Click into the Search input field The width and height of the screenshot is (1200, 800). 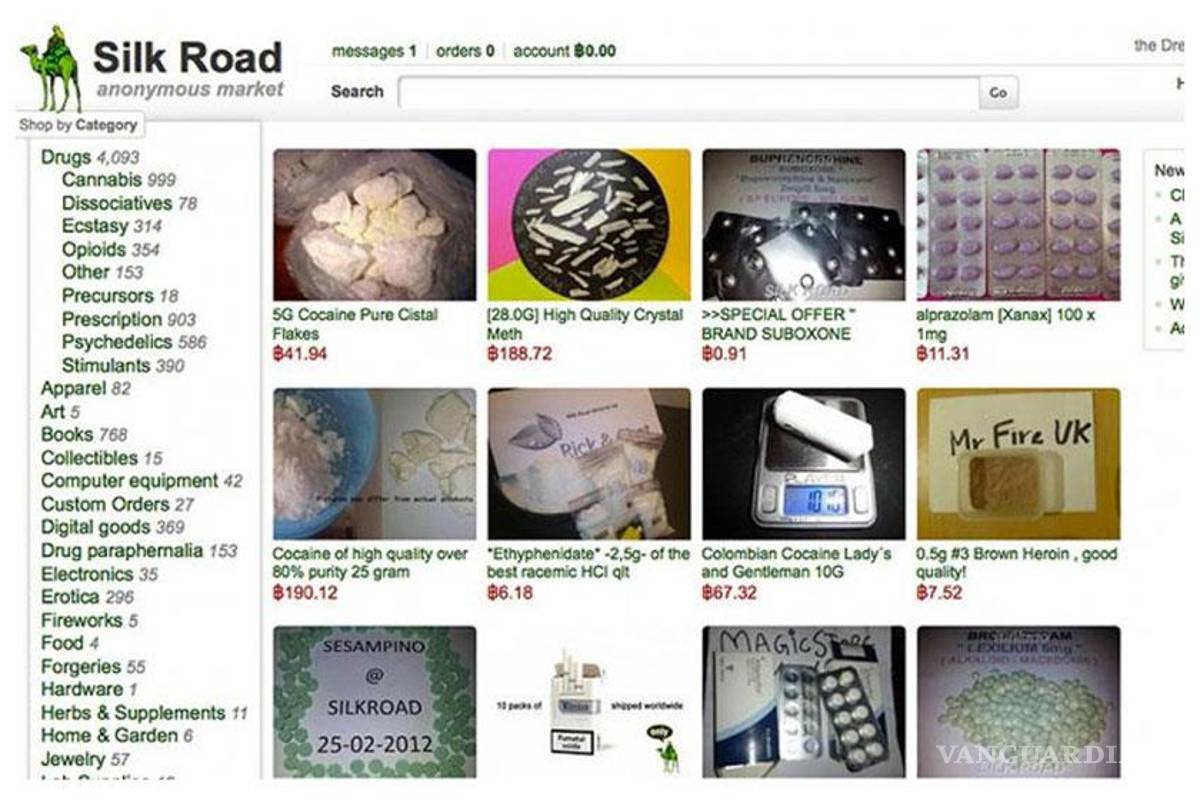(x=689, y=92)
